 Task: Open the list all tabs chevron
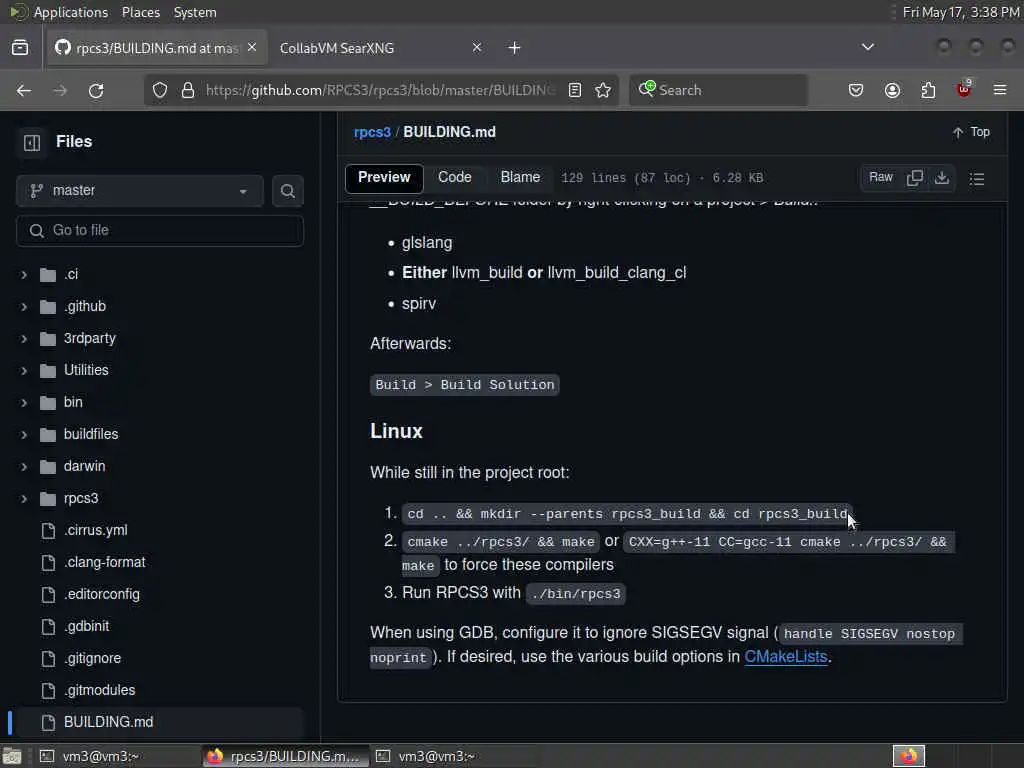tap(867, 47)
